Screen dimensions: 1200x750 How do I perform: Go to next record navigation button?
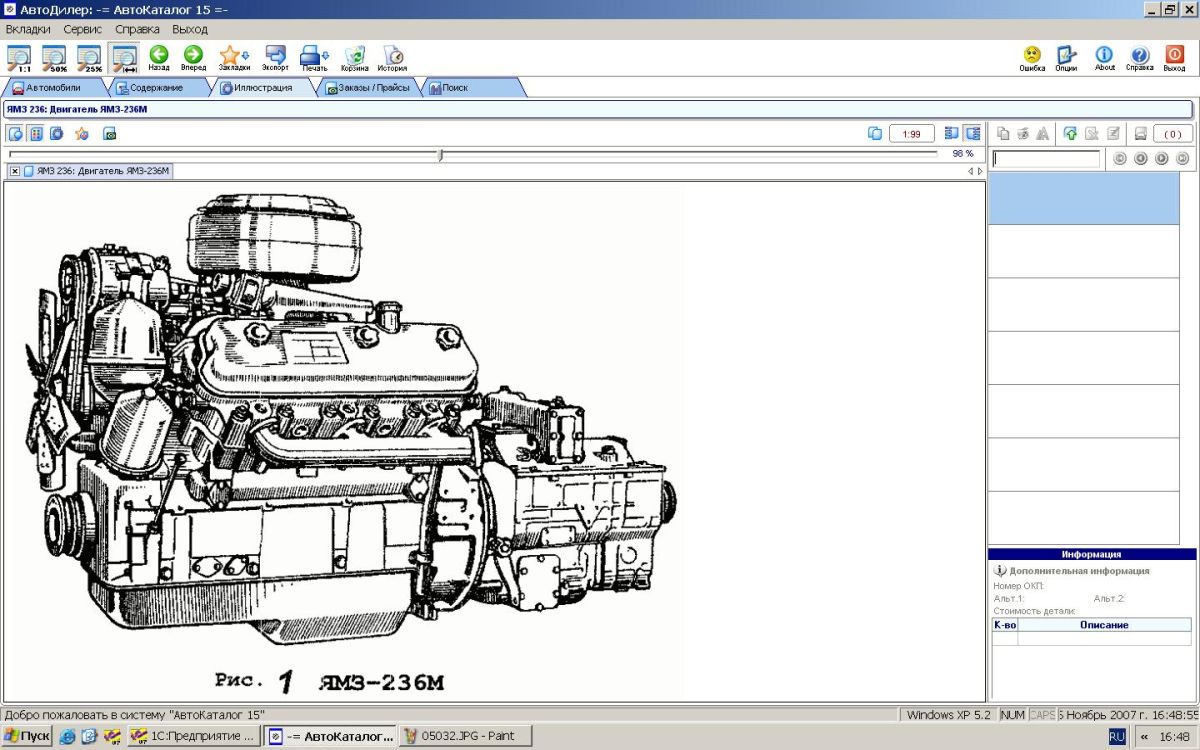coord(1162,158)
